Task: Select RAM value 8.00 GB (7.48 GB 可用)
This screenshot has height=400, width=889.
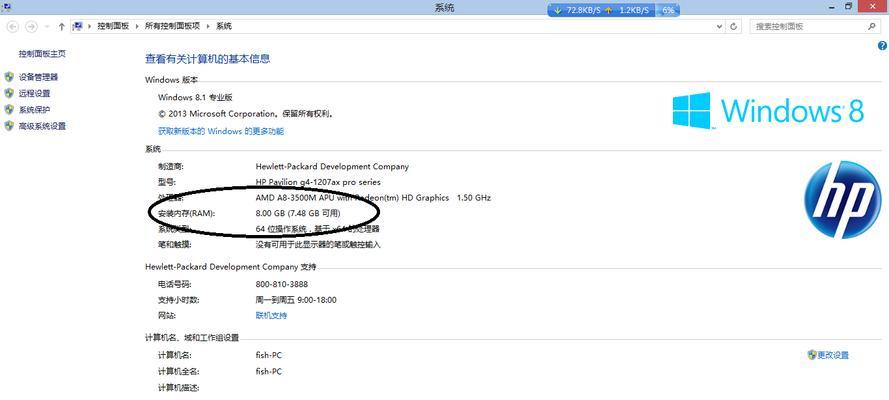Action: 298,214
